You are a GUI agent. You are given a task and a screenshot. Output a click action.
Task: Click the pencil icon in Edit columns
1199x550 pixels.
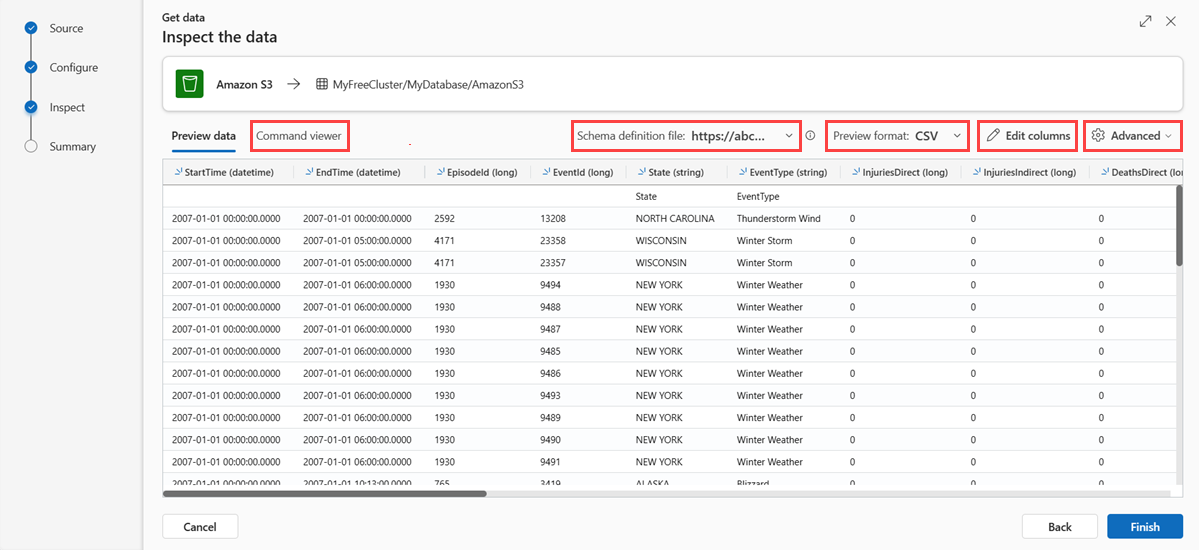coord(993,136)
